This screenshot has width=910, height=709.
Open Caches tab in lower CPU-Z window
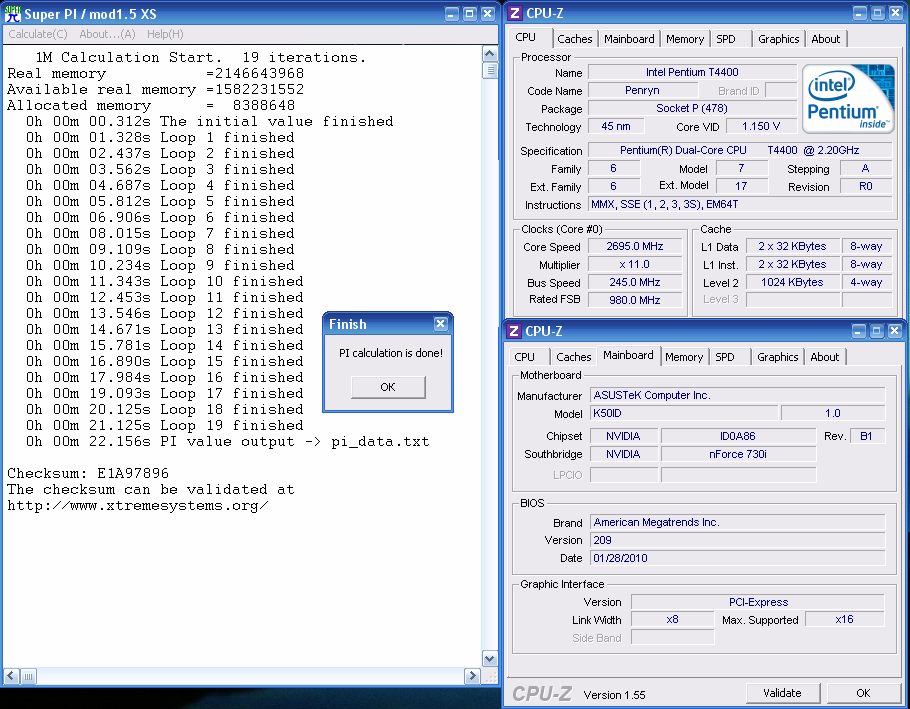pyautogui.click(x=573, y=357)
